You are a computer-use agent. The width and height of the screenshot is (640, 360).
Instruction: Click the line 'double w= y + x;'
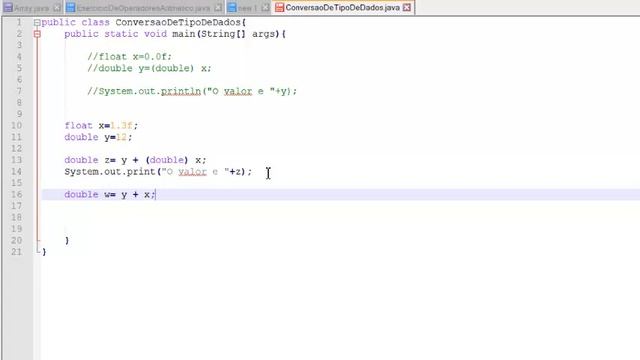click(110, 194)
